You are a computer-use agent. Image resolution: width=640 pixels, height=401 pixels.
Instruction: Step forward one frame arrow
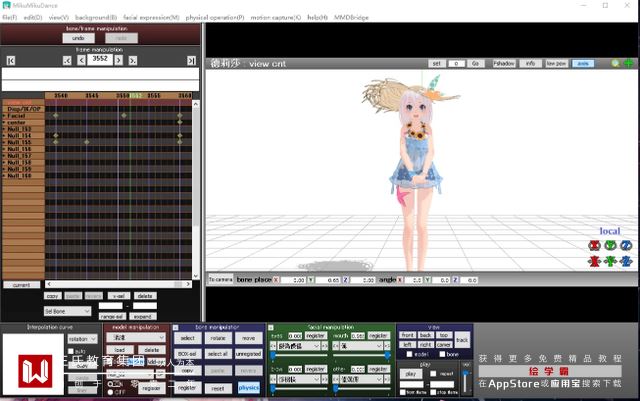(x=119, y=60)
